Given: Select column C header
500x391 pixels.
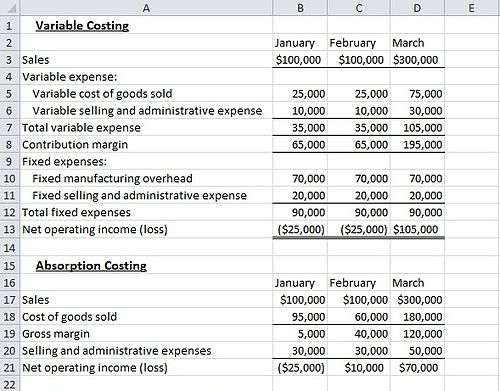Looking at the screenshot, I should (359, 7).
